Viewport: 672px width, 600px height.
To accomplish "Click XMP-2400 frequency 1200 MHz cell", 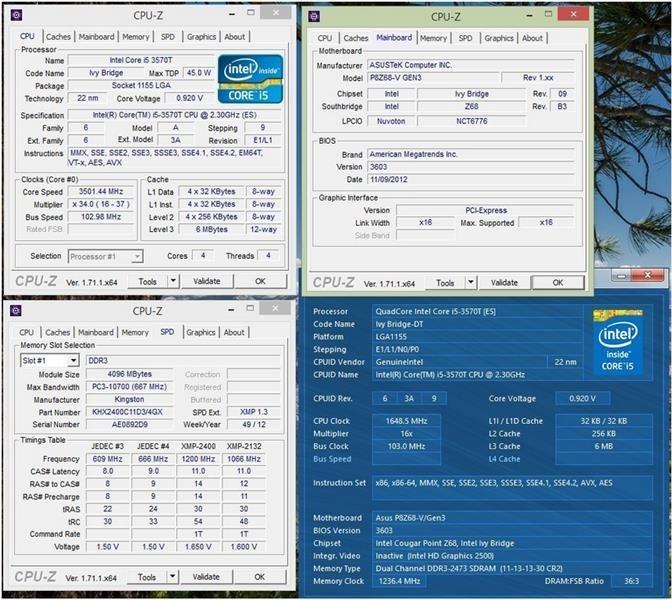I will click(198, 459).
